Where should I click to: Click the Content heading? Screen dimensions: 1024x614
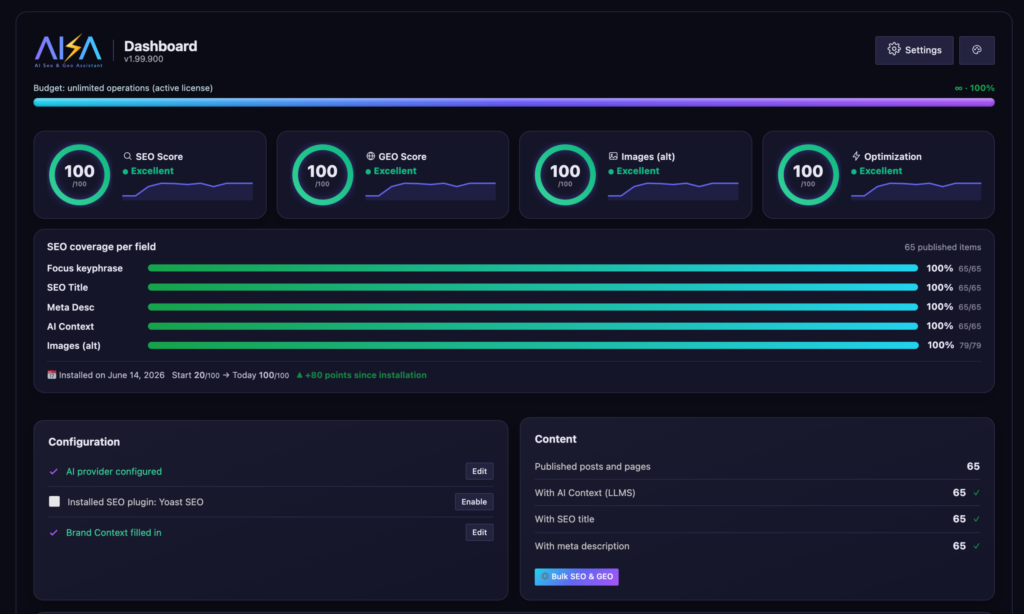tap(556, 439)
